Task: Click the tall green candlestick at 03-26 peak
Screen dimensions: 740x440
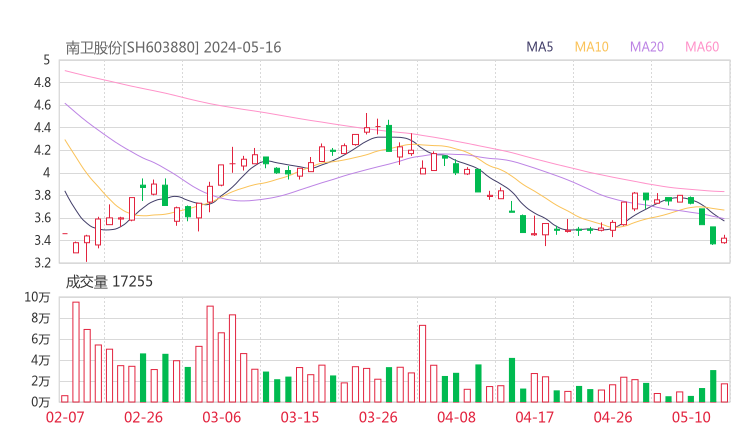Action: pyautogui.click(x=389, y=138)
